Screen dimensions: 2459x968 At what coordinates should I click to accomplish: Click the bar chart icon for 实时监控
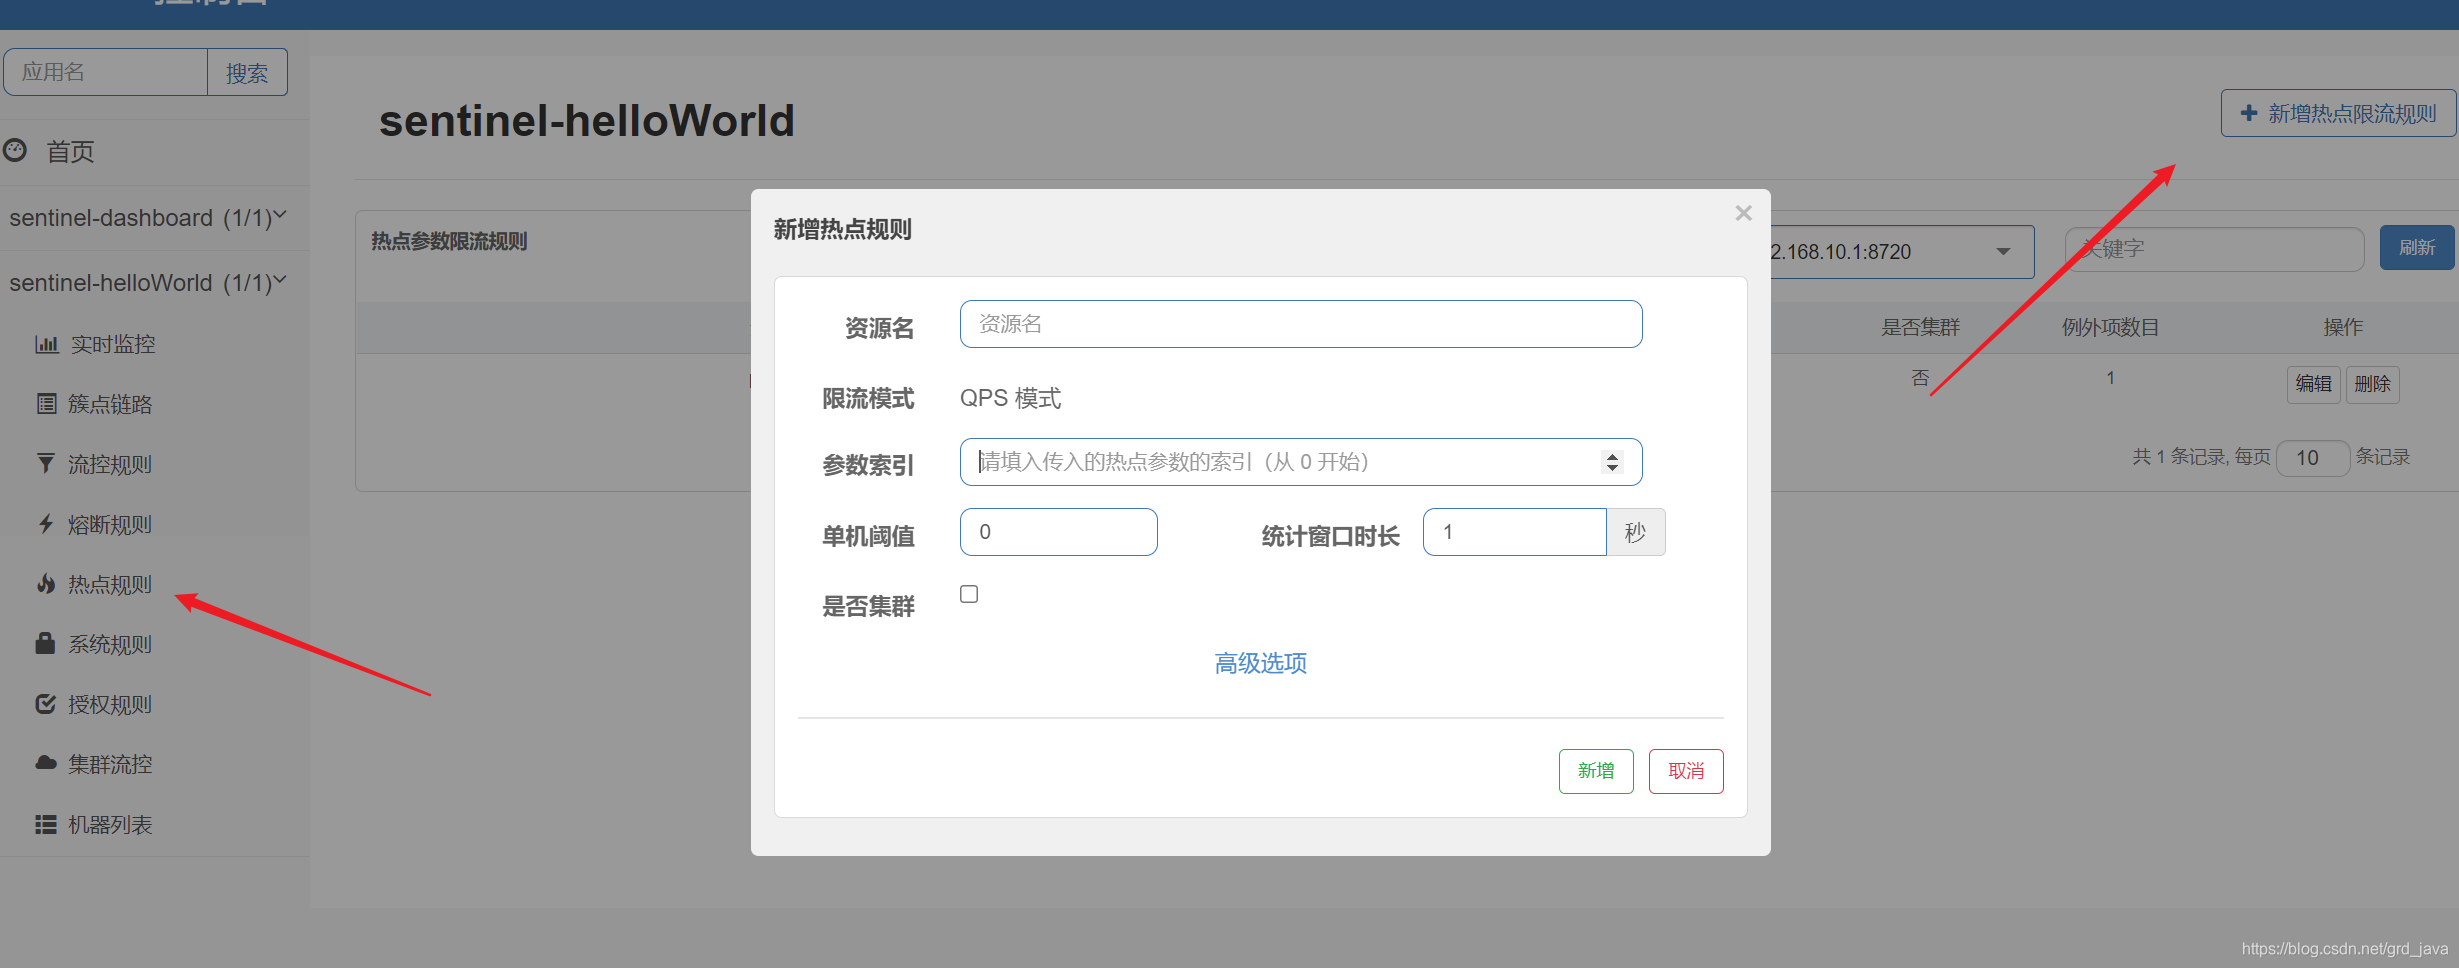(x=46, y=344)
